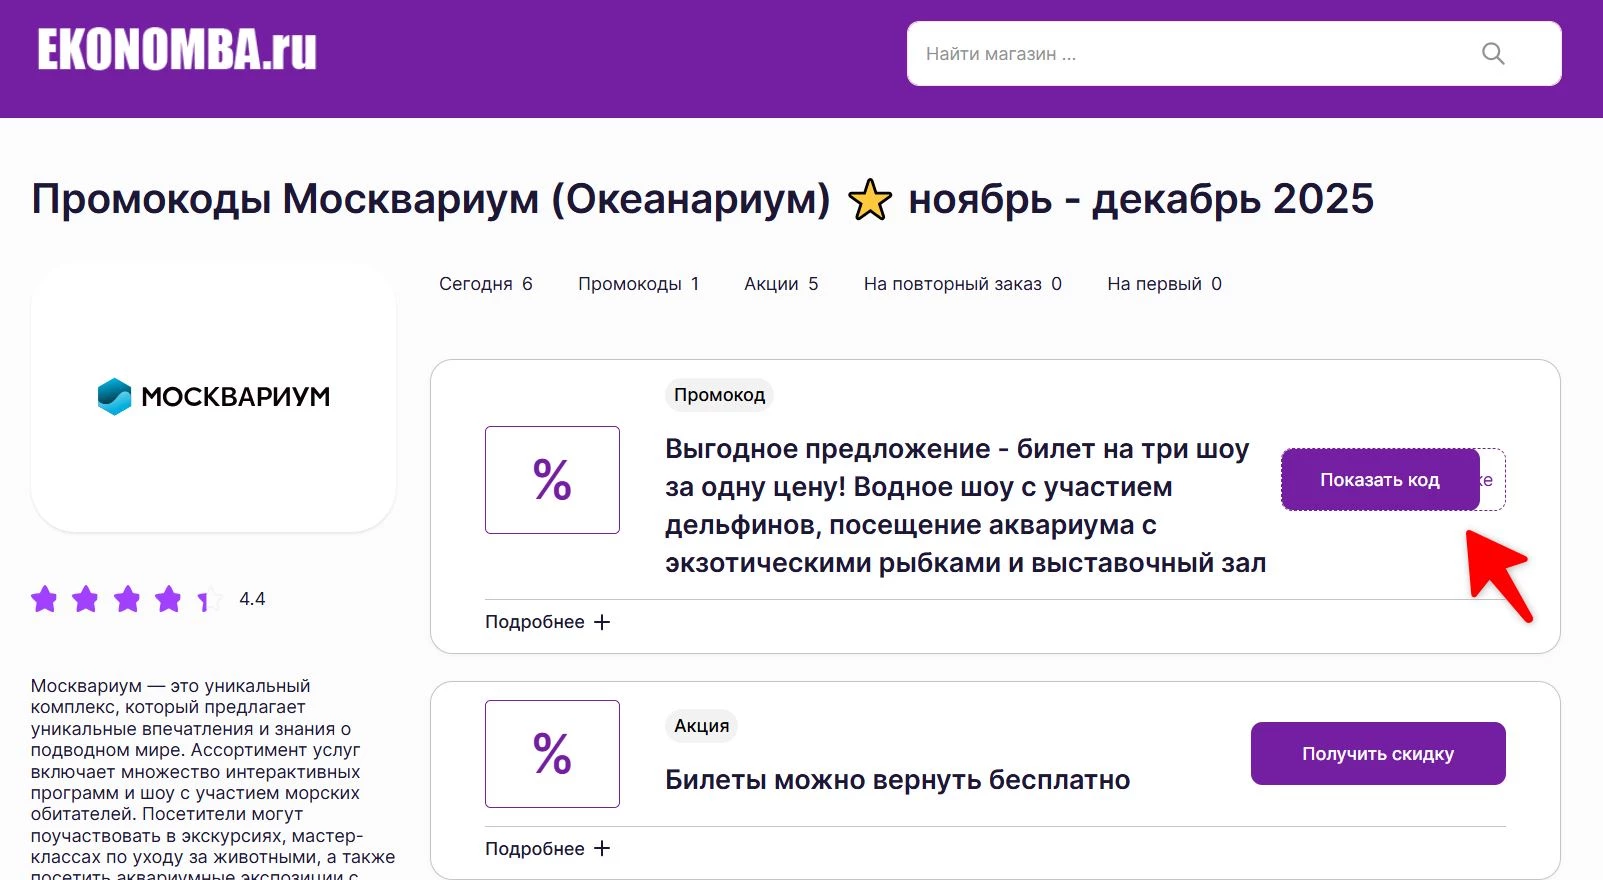Screen dimensions: 1603x880
Task: Open the 'Выгодное предложение' offer title
Action: coord(965,506)
